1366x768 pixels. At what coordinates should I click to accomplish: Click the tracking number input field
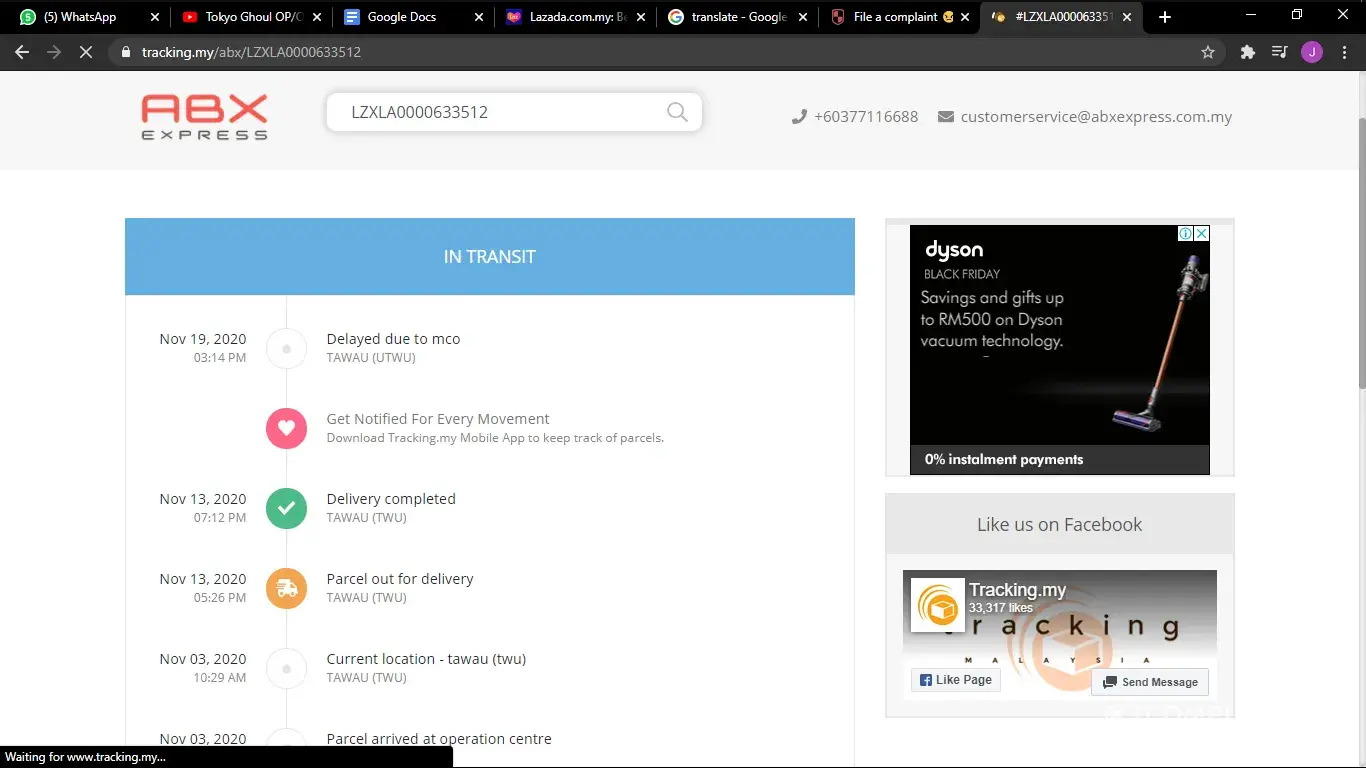(x=500, y=112)
